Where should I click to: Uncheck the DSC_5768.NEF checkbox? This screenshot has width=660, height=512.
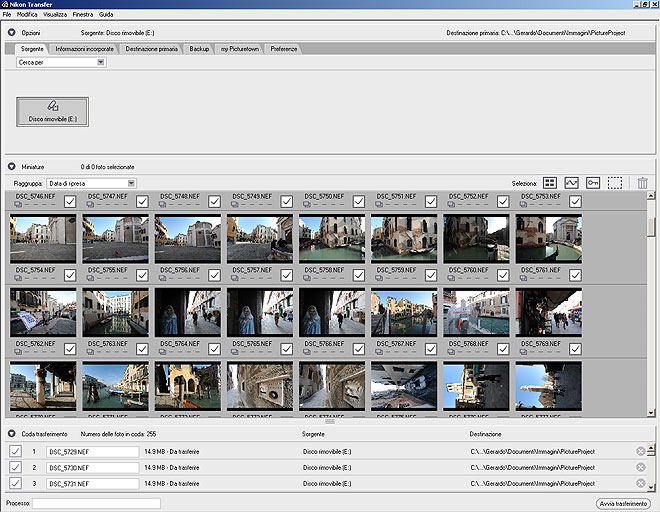tap(503, 349)
